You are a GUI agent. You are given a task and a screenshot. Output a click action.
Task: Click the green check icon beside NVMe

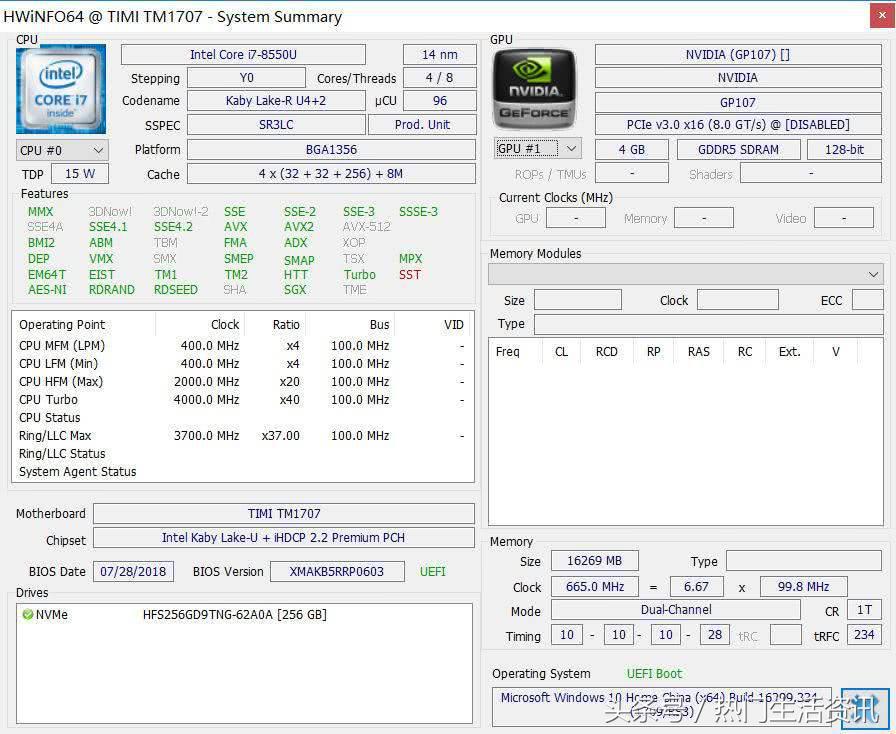click(x=27, y=615)
